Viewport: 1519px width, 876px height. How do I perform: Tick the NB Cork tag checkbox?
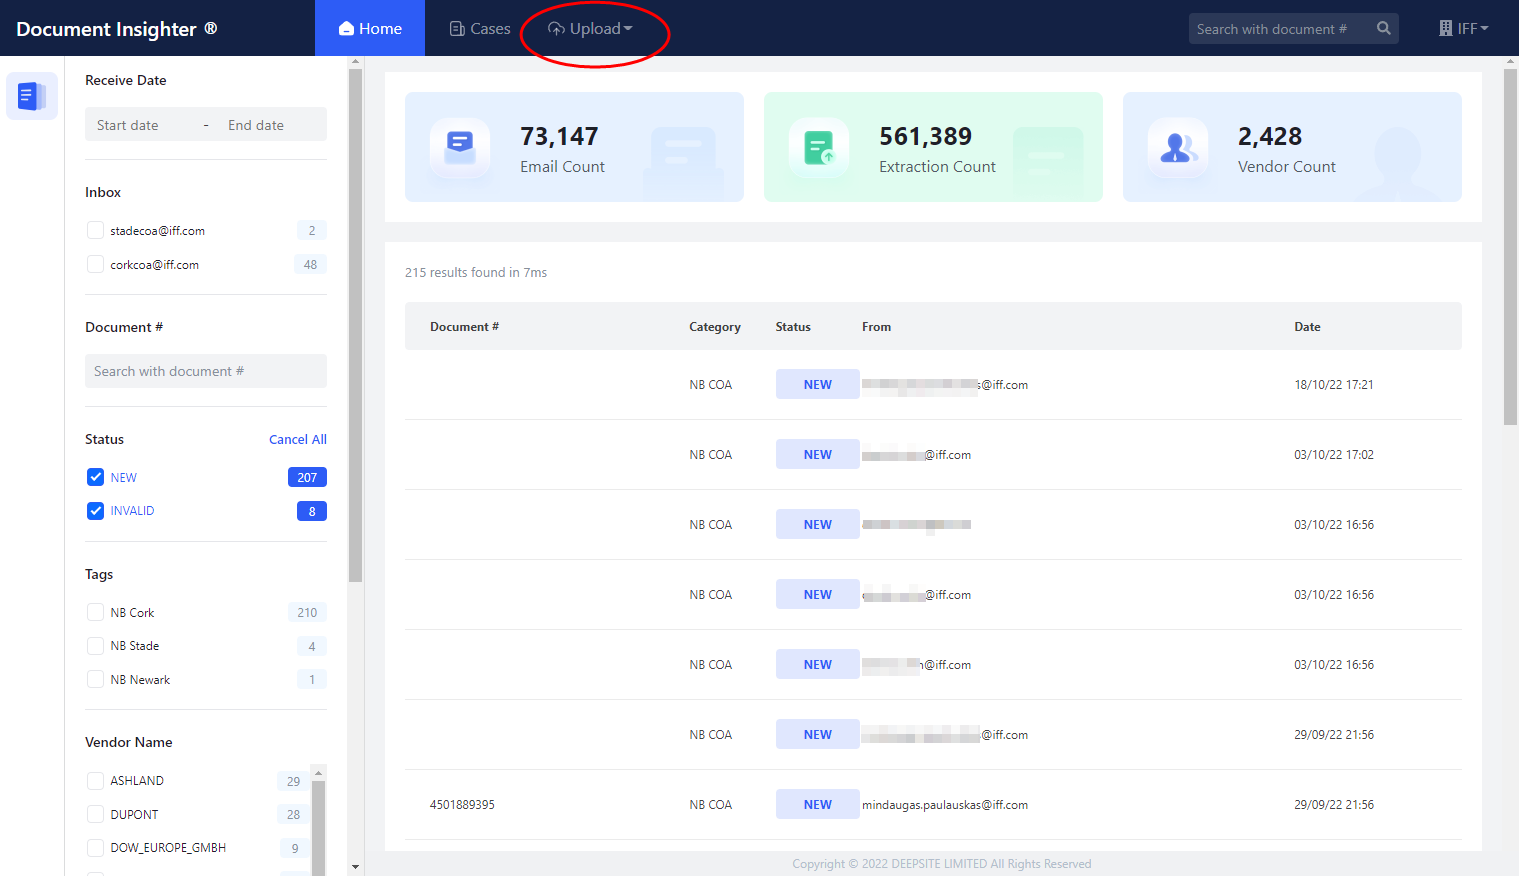click(96, 613)
